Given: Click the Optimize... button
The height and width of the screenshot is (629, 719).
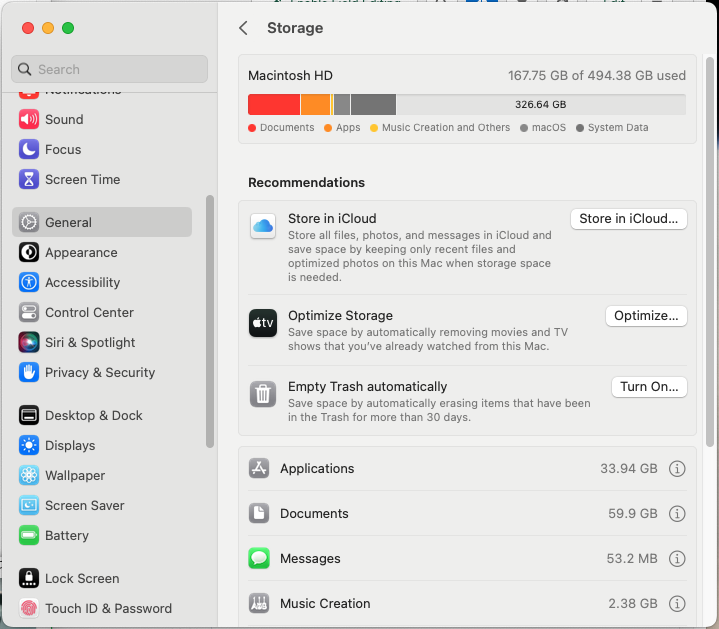Looking at the screenshot, I should click(x=646, y=316).
